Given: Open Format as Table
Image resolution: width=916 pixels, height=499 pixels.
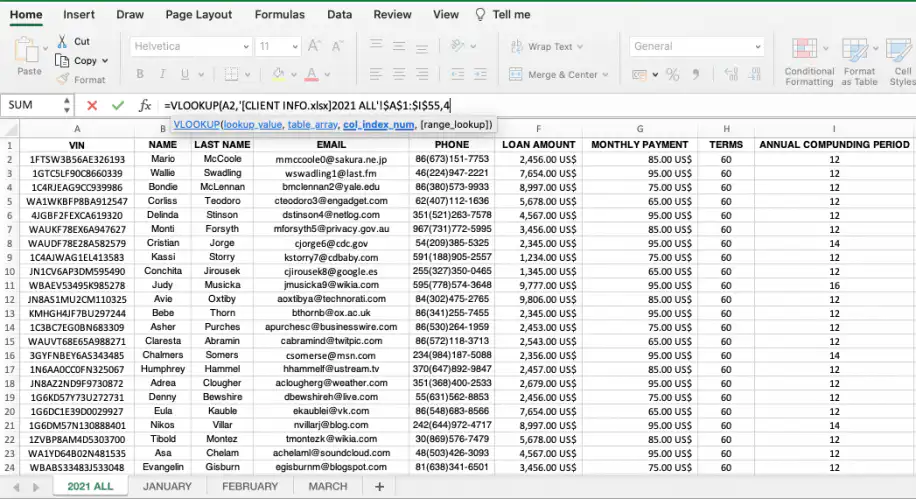Looking at the screenshot, I should 859,61.
